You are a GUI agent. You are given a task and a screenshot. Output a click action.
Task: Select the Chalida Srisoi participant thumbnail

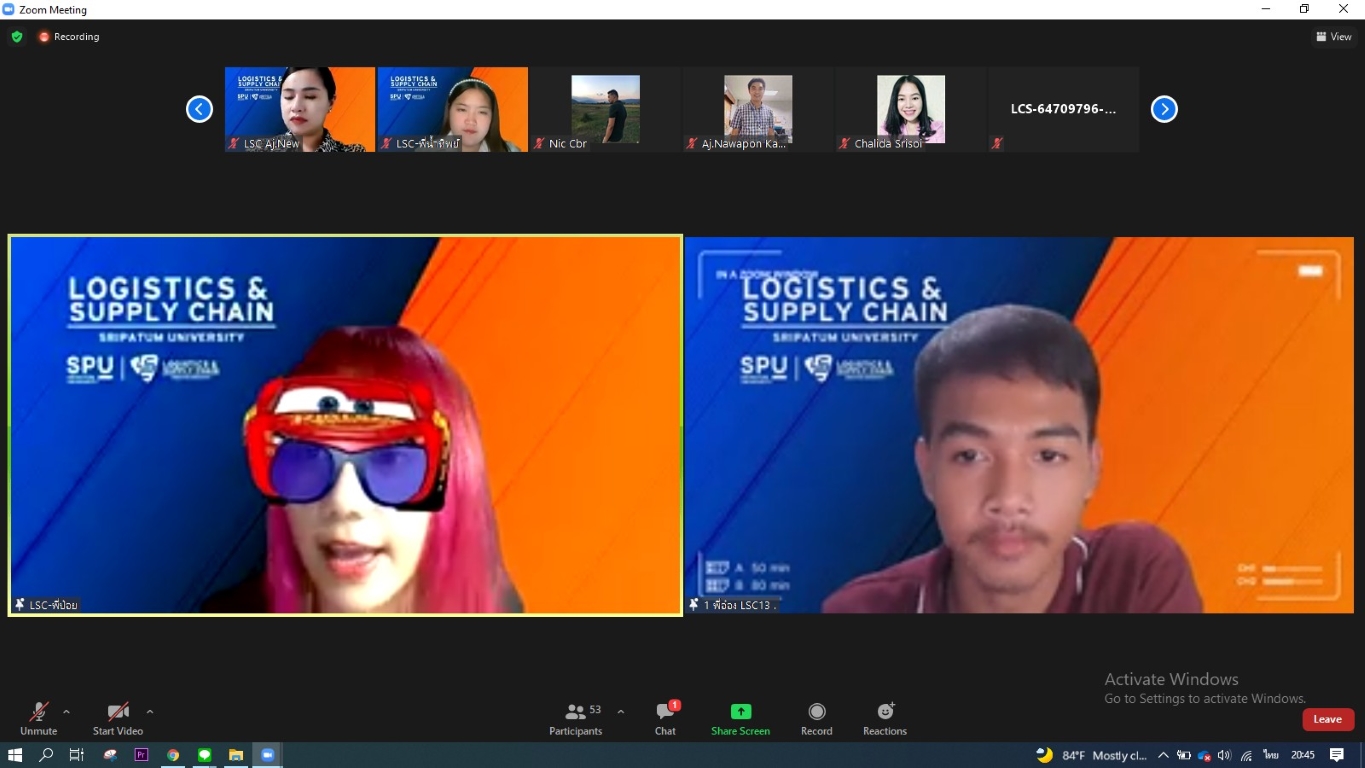(911, 109)
